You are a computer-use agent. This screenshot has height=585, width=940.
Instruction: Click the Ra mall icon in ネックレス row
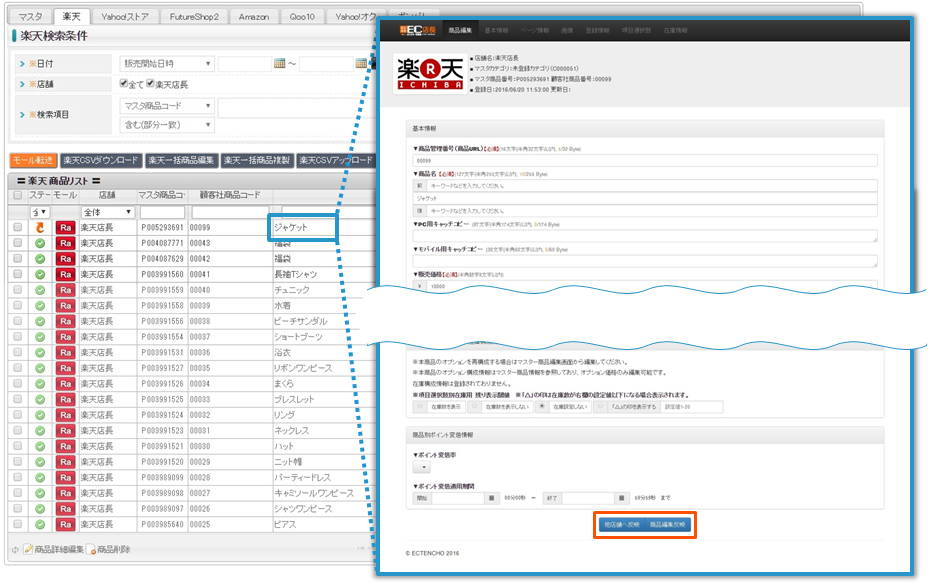click(x=65, y=431)
